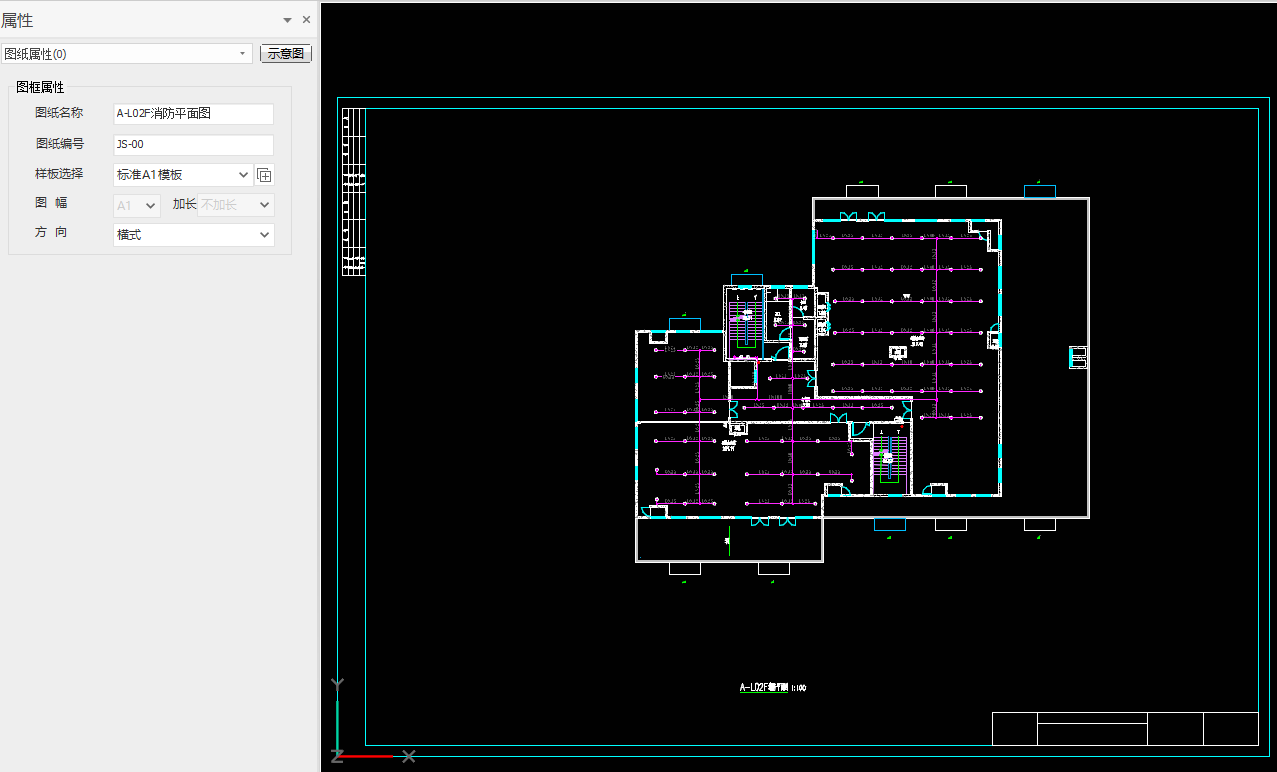Open the 加长 dropdown showing 不加长
The width and height of the screenshot is (1277, 772).
(236, 205)
